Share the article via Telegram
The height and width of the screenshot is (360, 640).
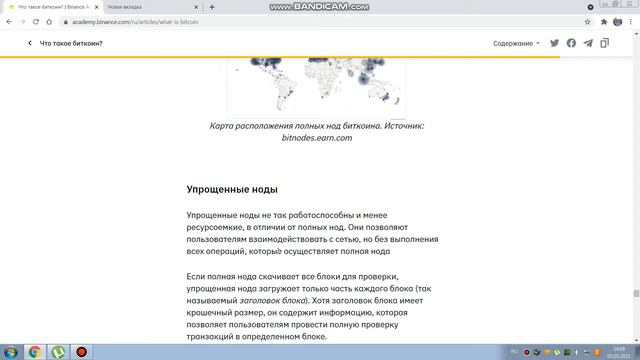(588, 43)
